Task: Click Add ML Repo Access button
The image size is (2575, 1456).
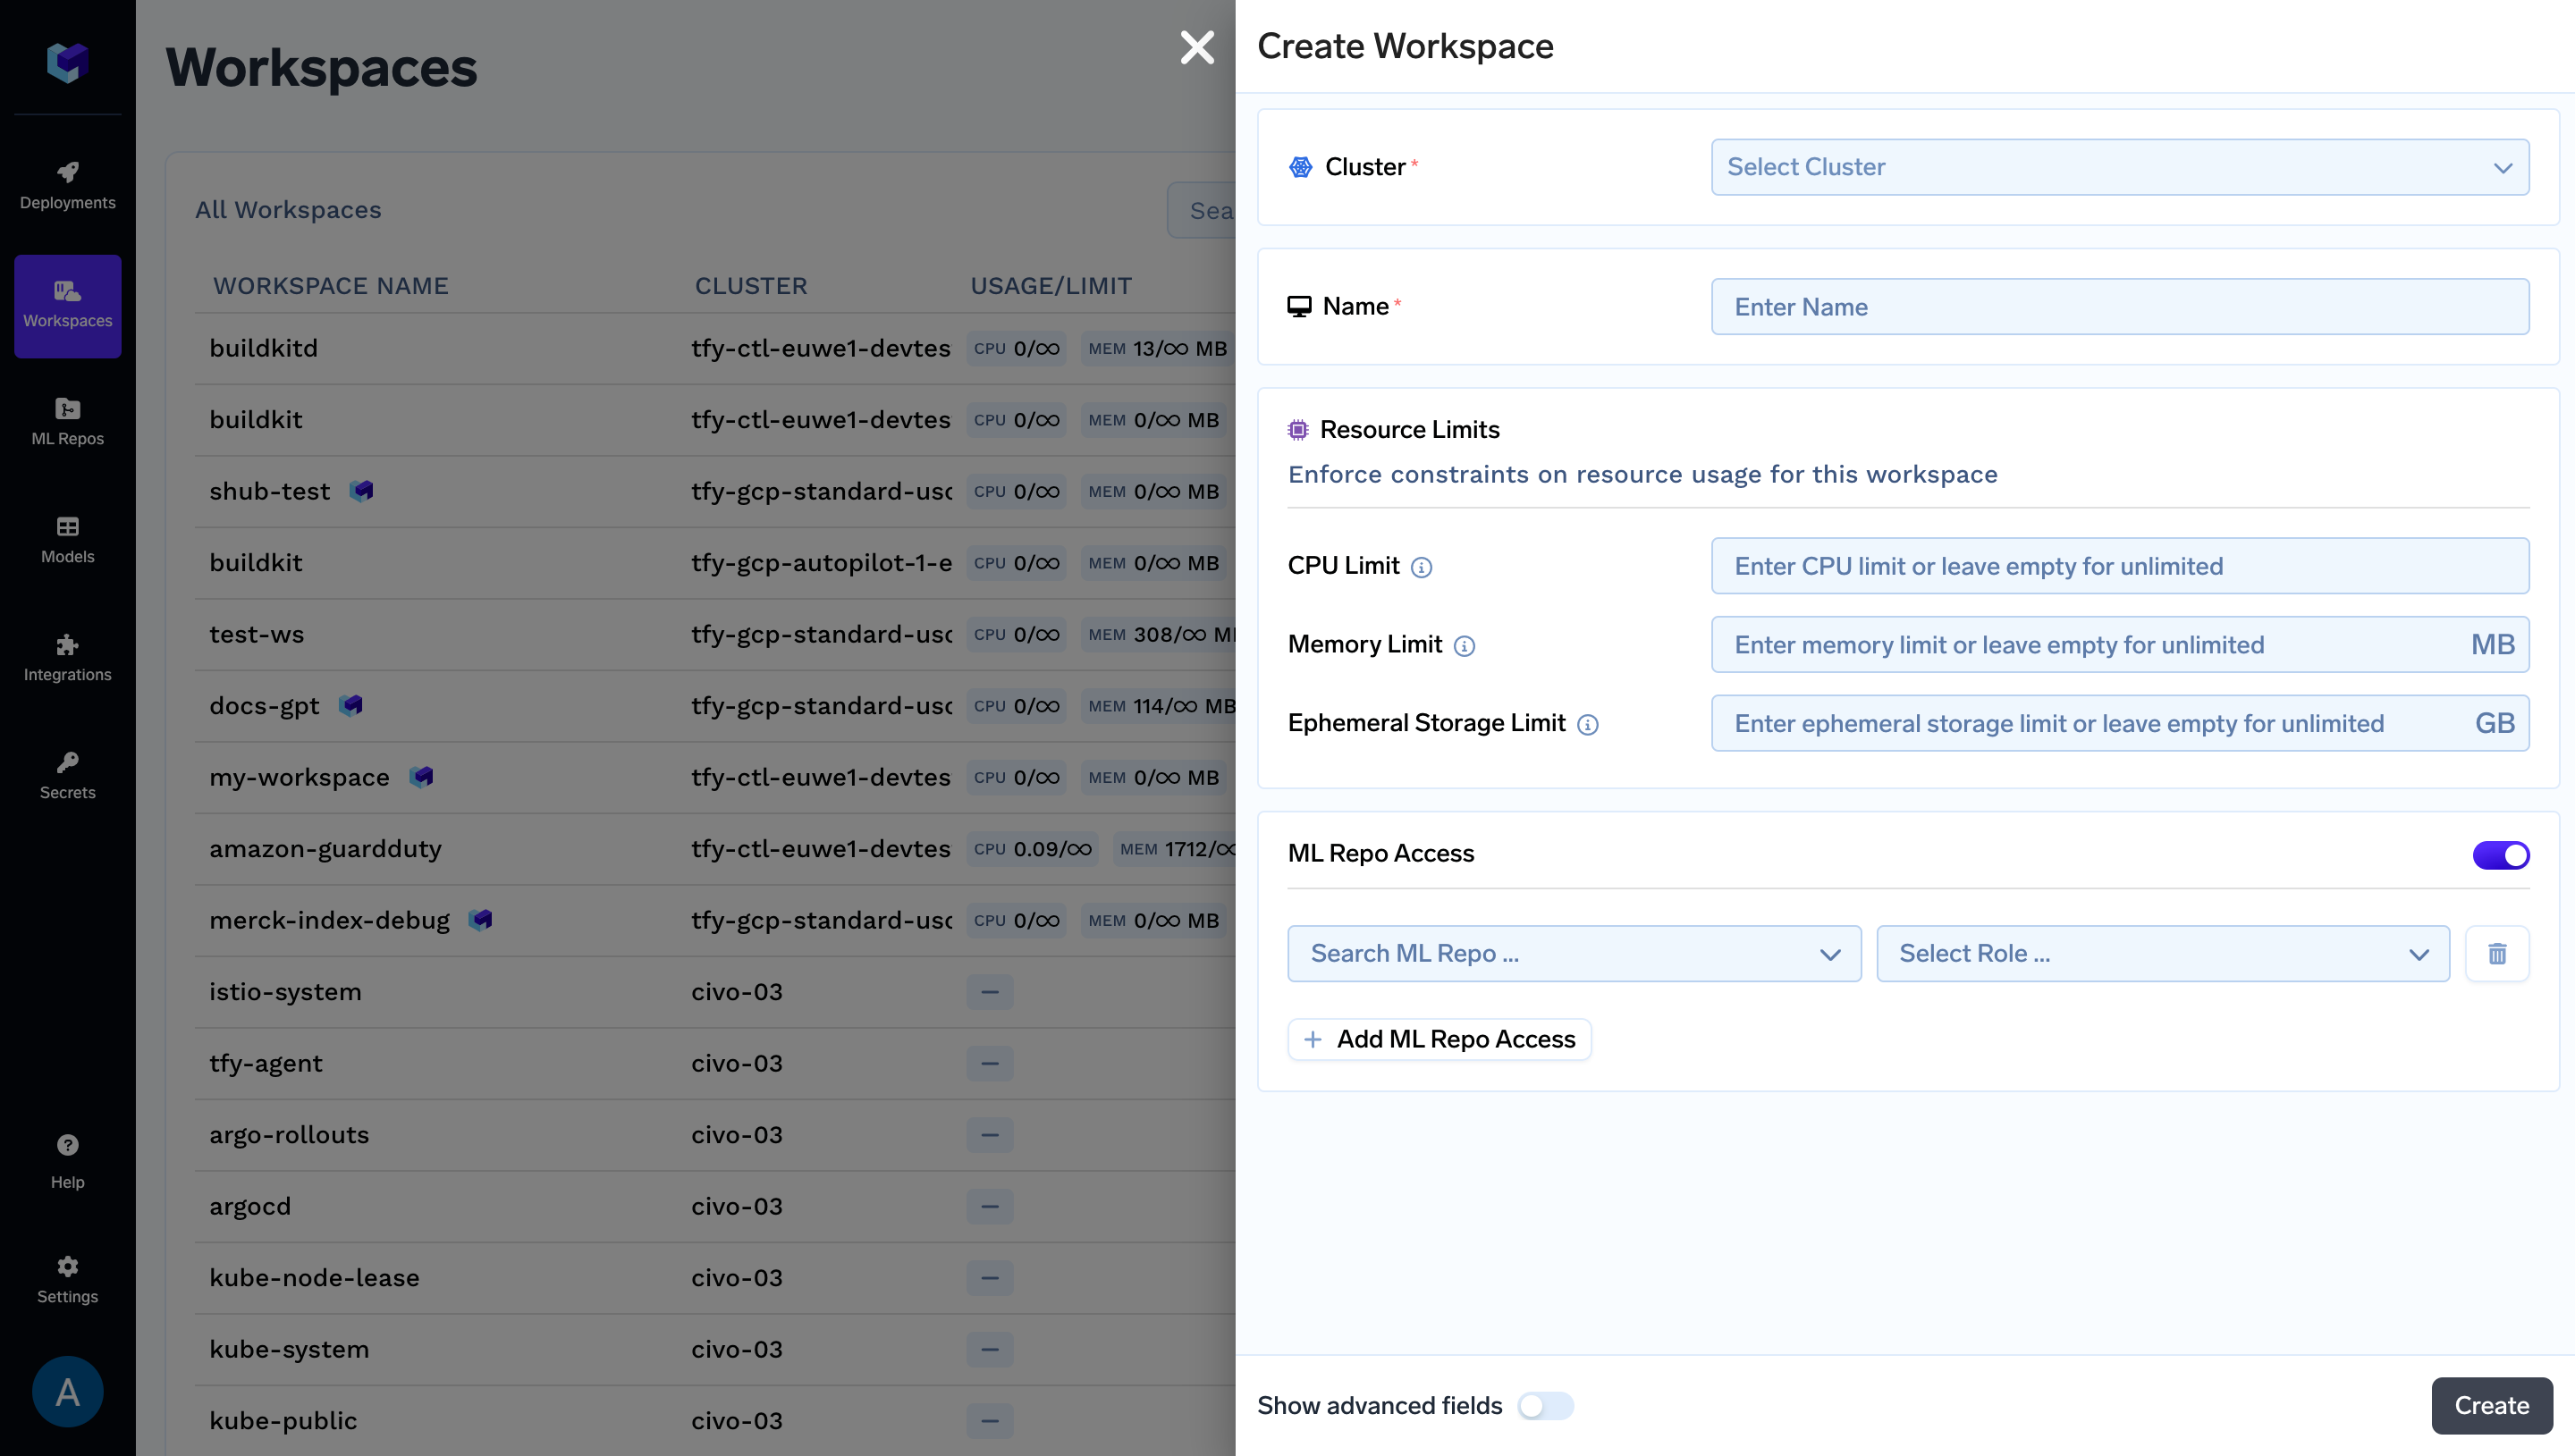Action: tap(1439, 1040)
